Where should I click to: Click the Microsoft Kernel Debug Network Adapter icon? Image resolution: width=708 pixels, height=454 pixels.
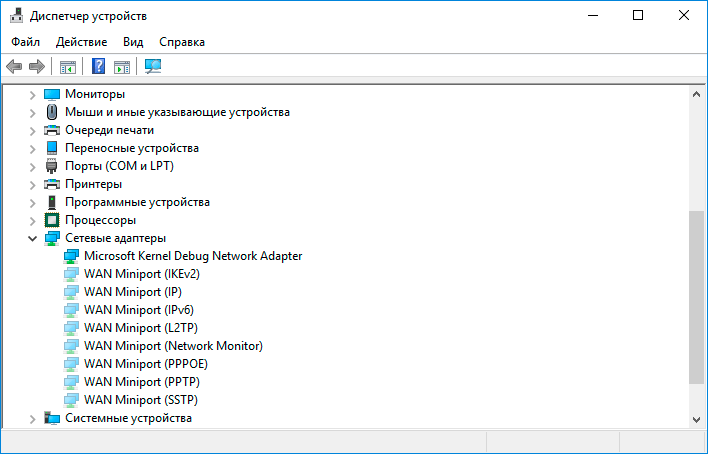71,257
